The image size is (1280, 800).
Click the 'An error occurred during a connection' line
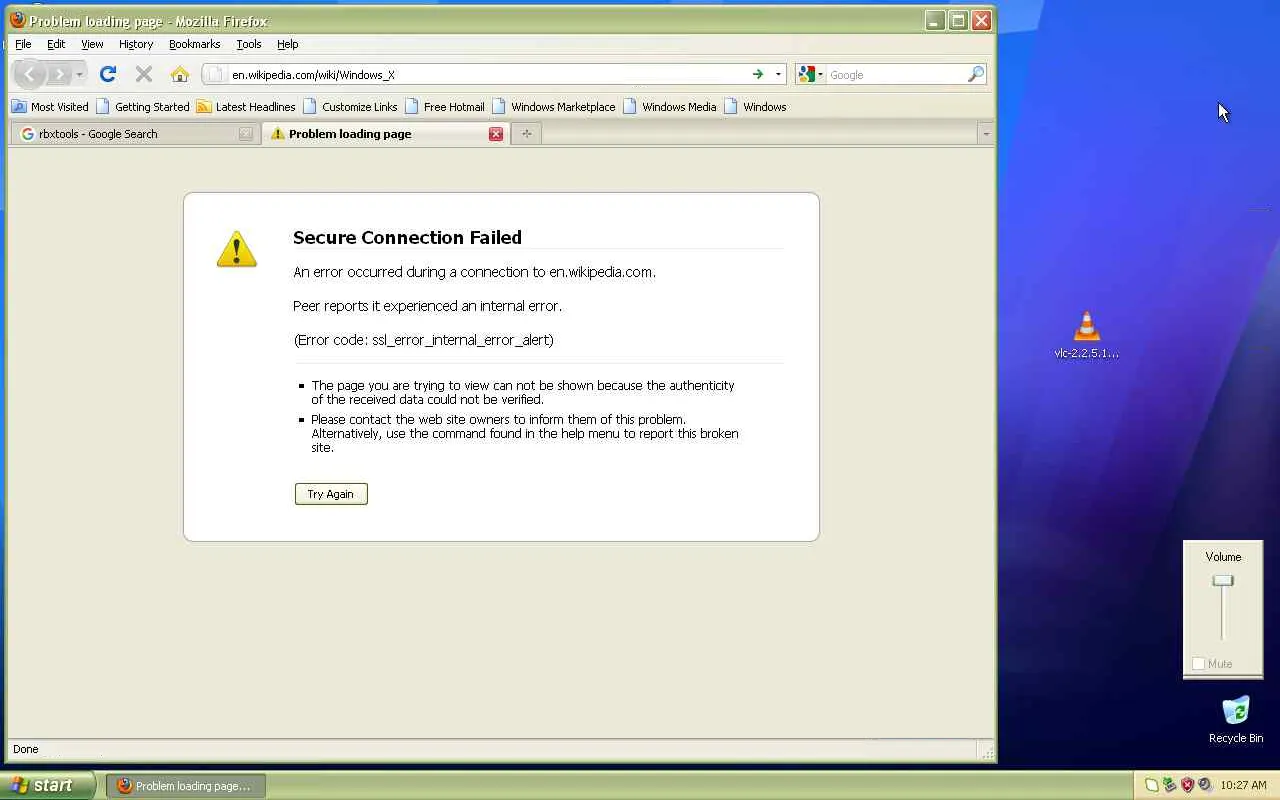click(x=474, y=272)
